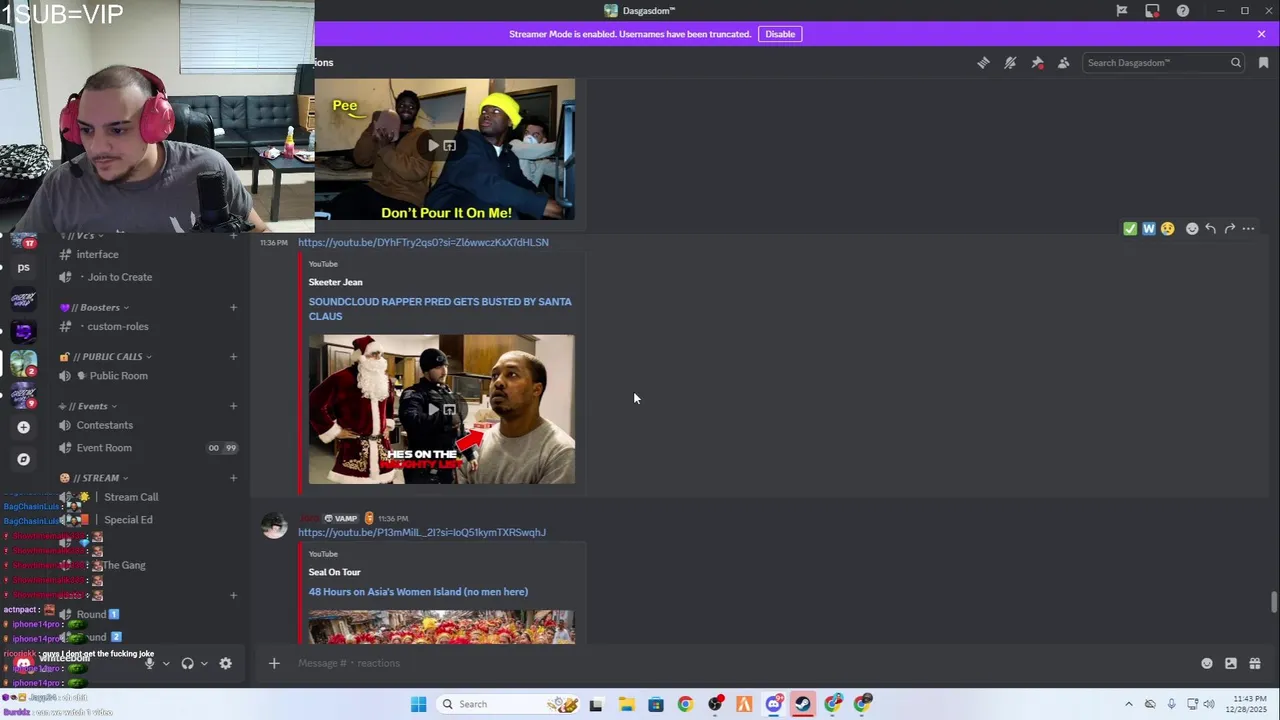Click the chat scrollbar handle
The width and height of the screenshot is (1280, 720).
coord(1273,603)
